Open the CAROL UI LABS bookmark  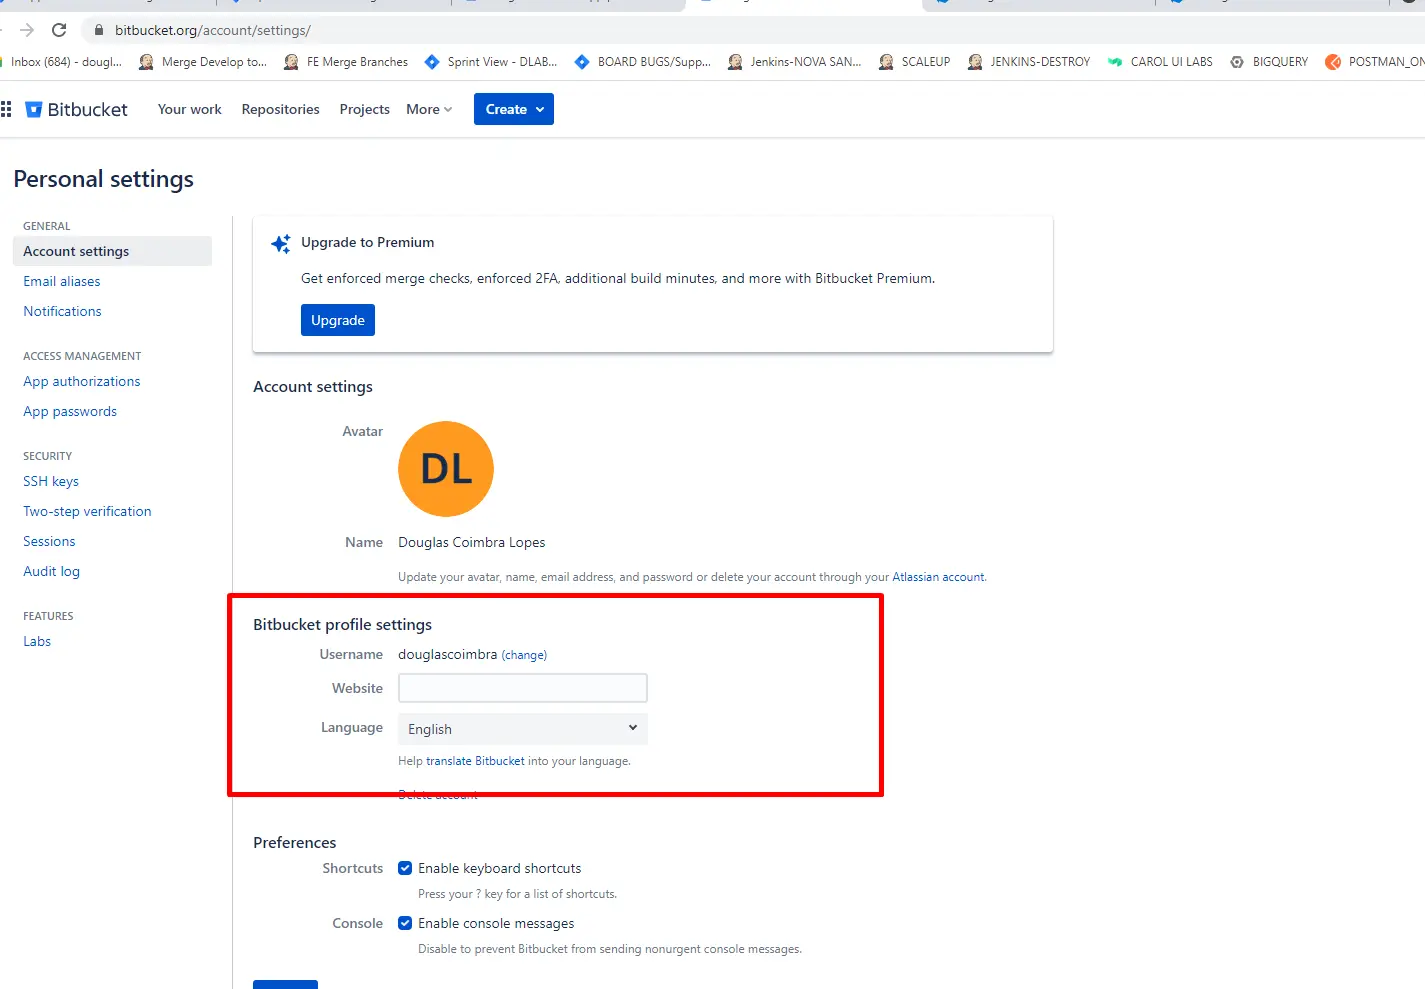coord(1160,62)
